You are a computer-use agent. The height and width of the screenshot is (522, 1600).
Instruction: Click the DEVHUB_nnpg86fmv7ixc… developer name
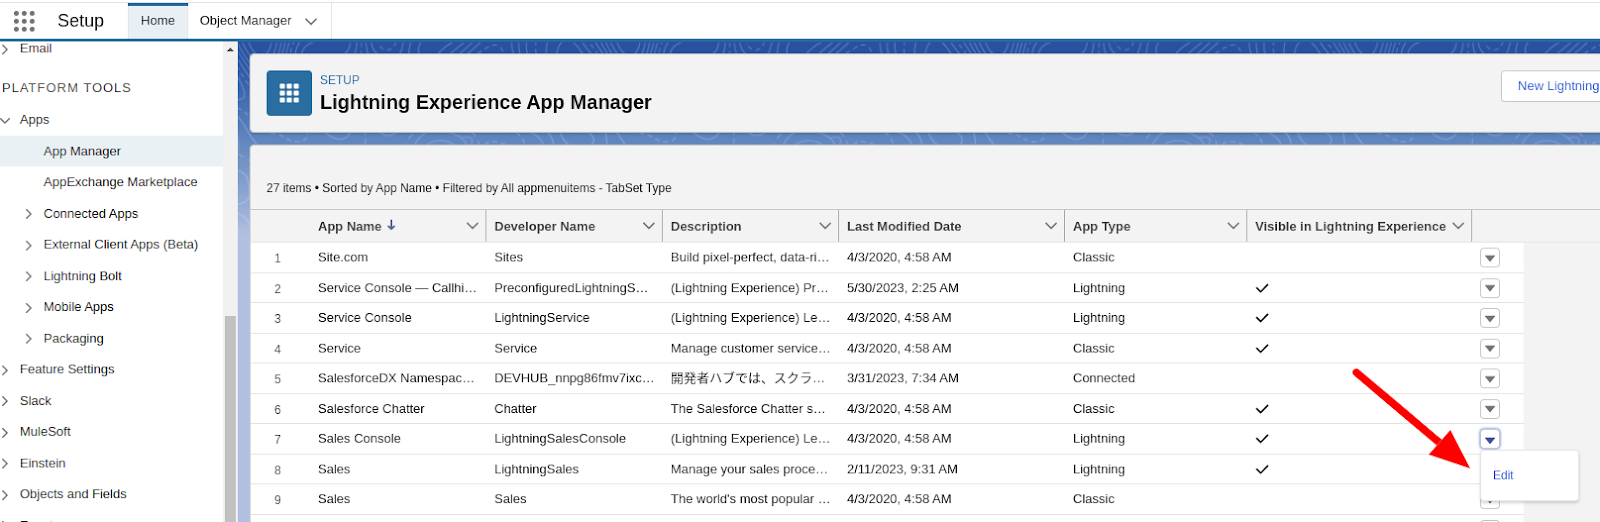(574, 378)
